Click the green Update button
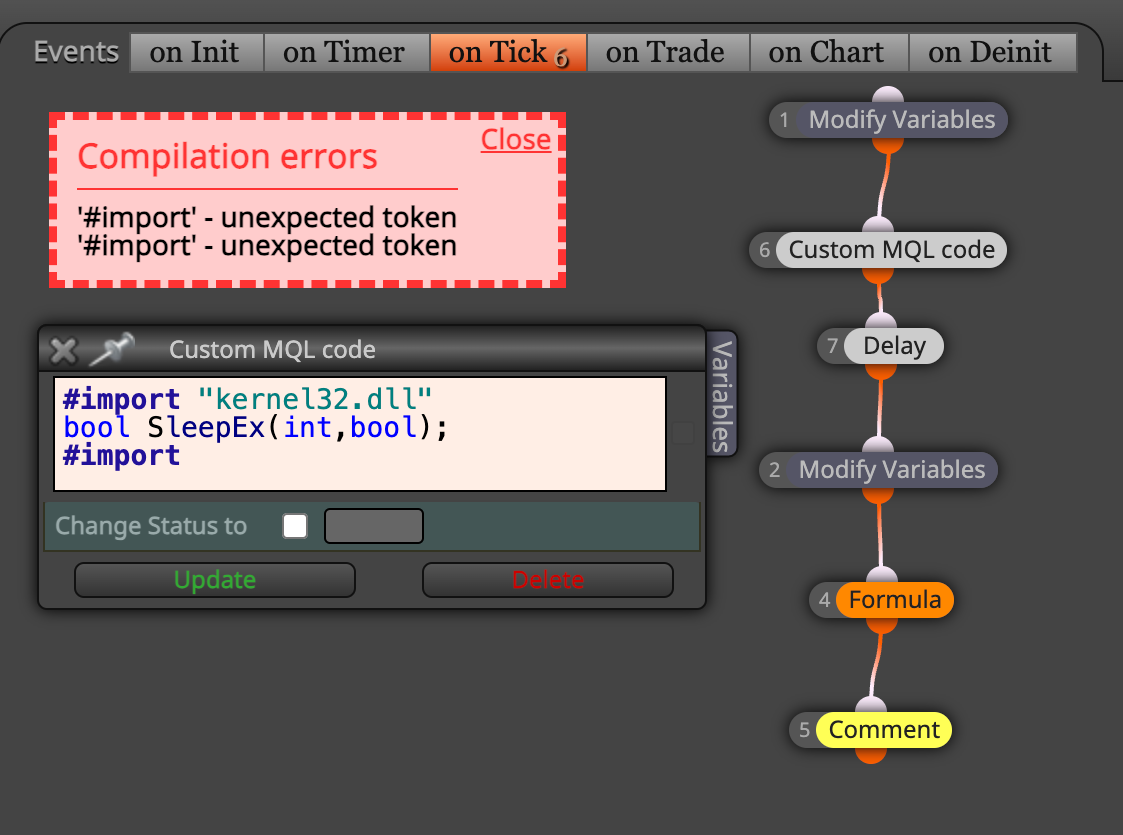Image resolution: width=1123 pixels, height=835 pixels. pos(215,579)
